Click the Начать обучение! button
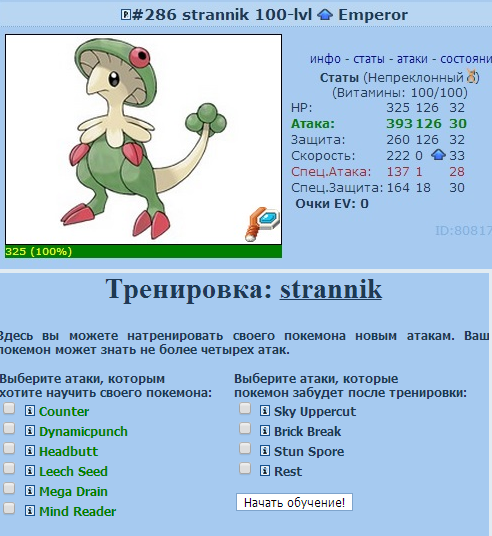This screenshot has height=536, width=492. pos(294,502)
